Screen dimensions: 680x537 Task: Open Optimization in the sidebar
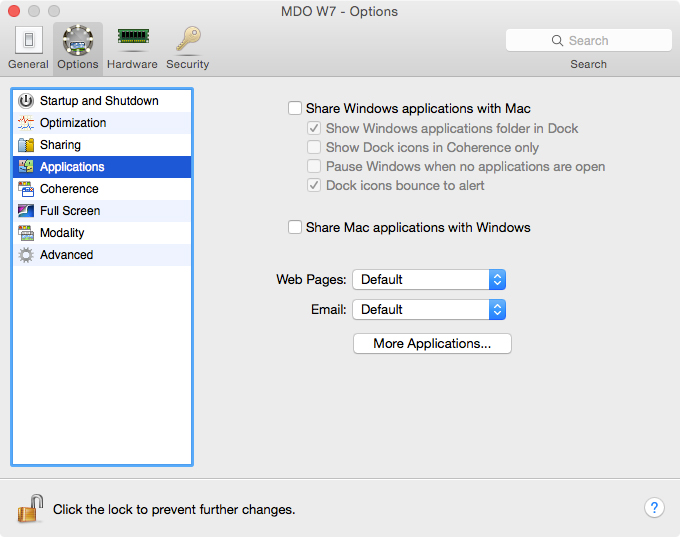(73, 123)
